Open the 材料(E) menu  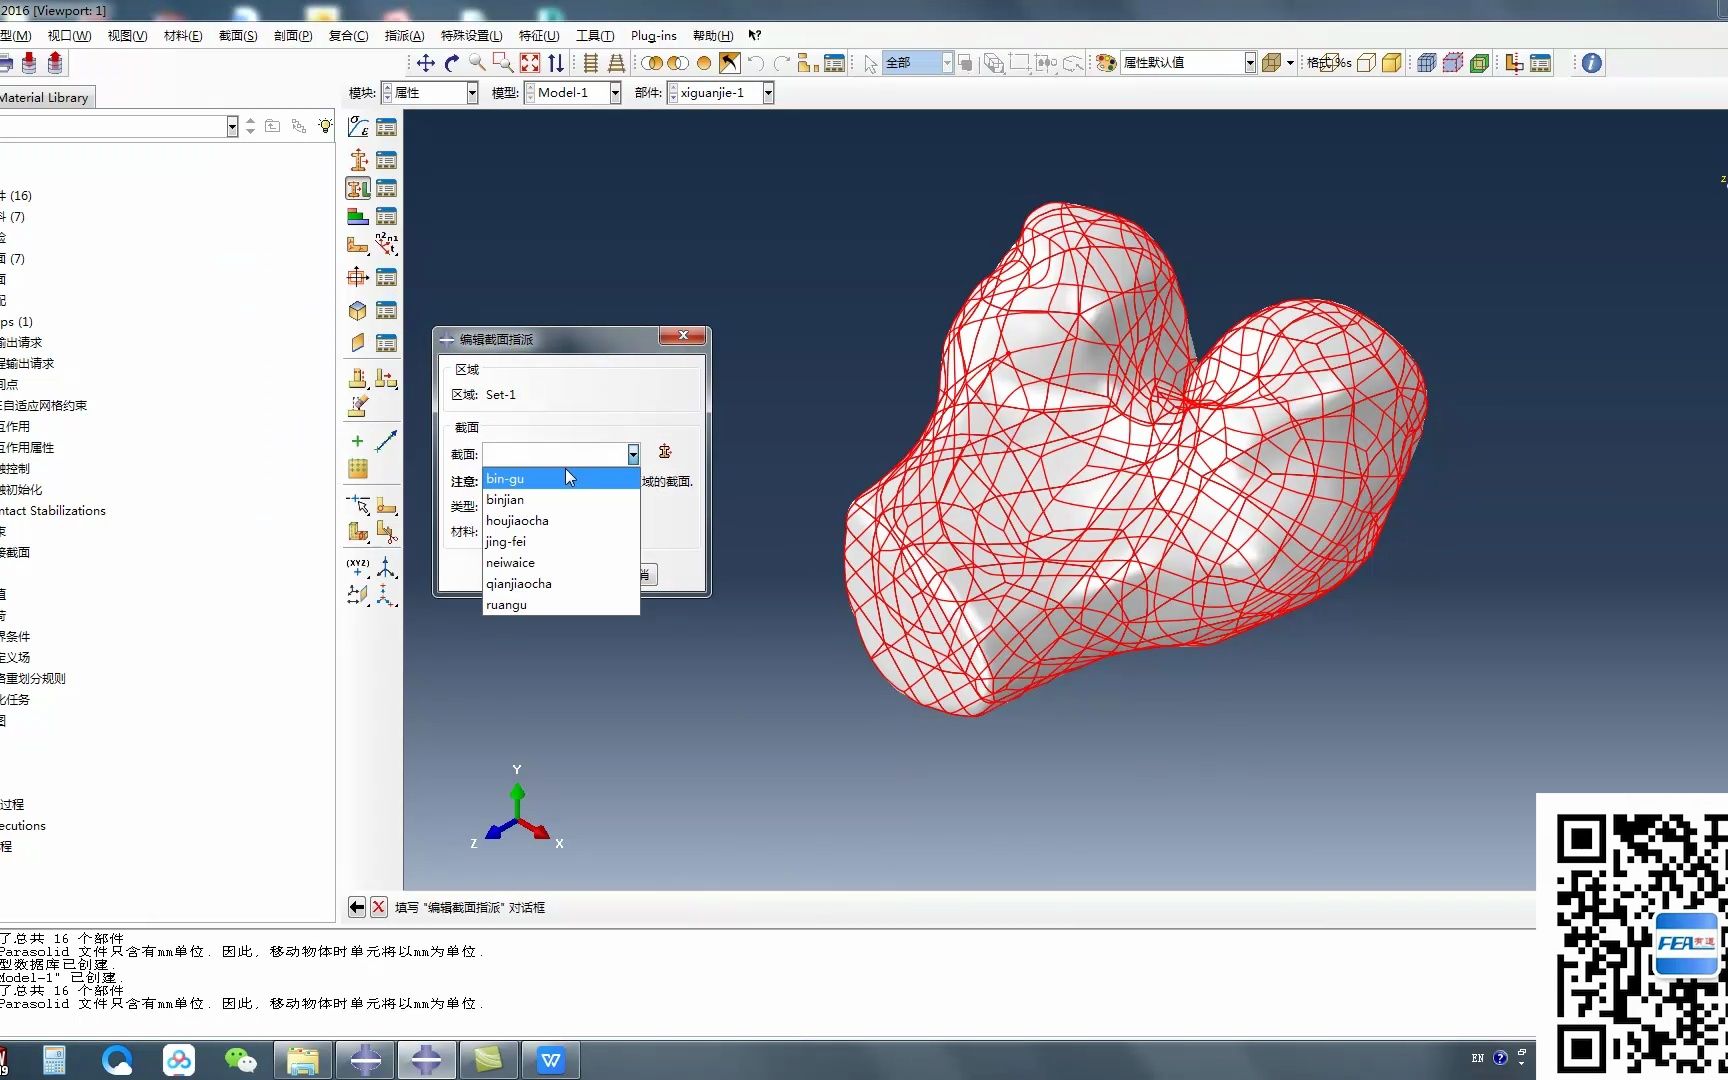[x=183, y=36]
